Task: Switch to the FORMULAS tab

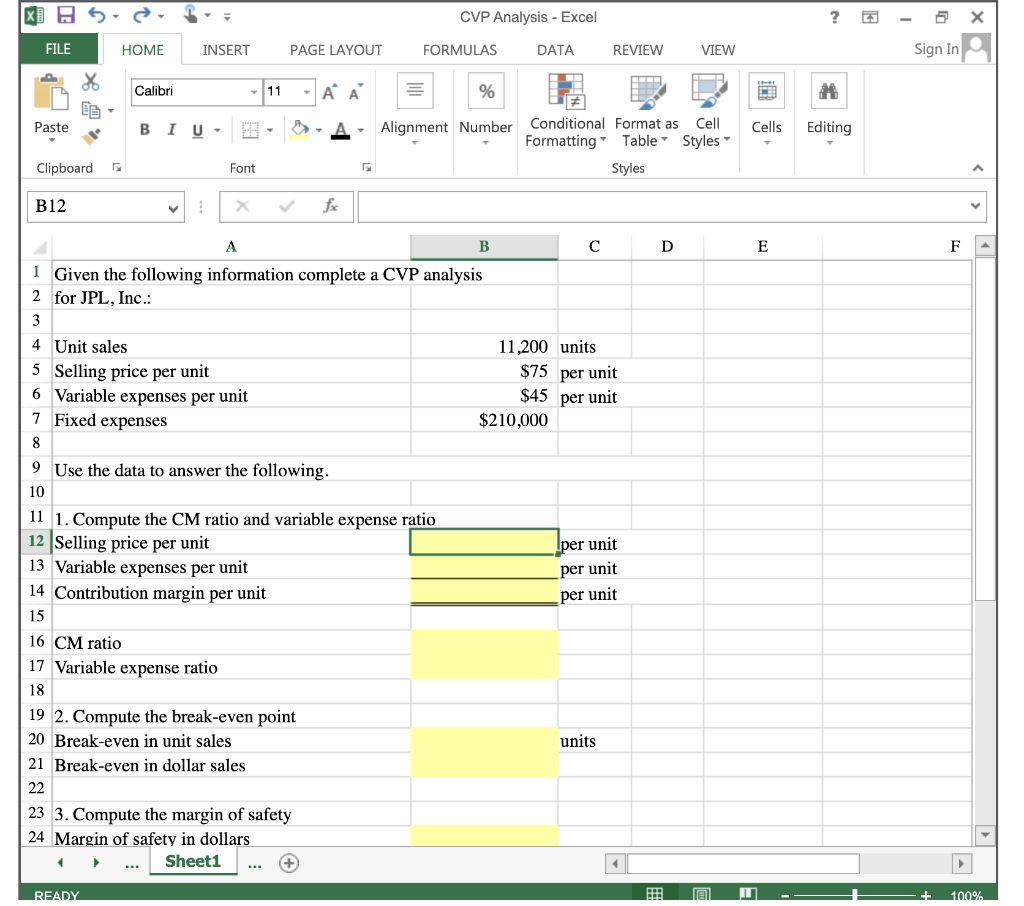Action: point(460,50)
